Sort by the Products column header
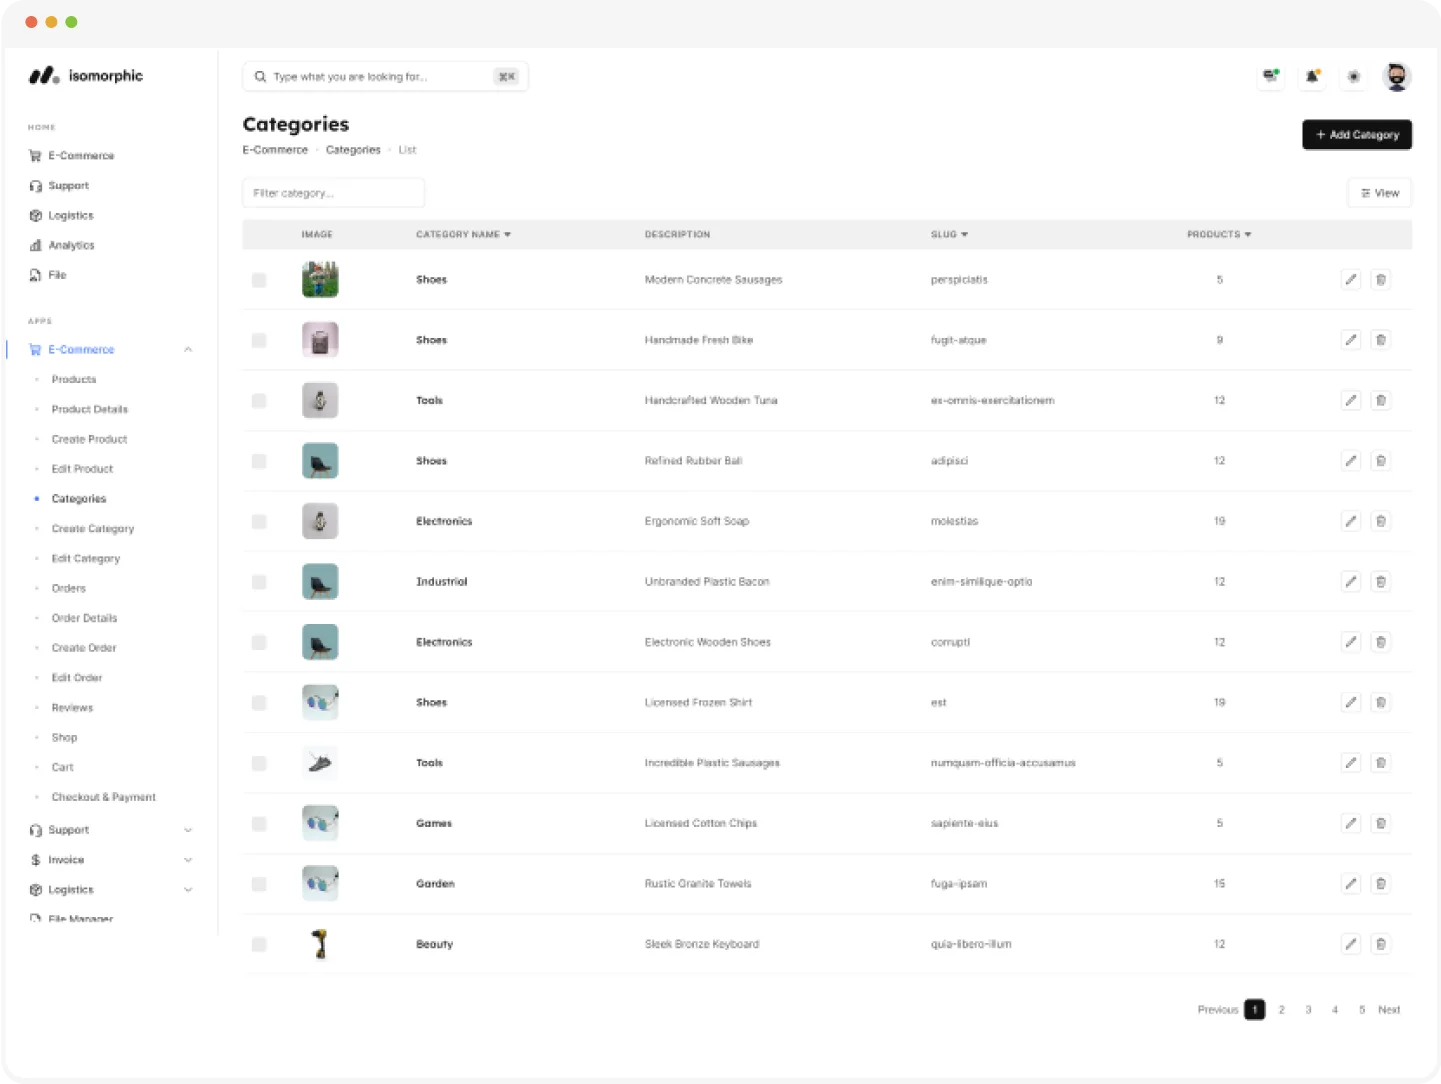The width and height of the screenshot is (1441, 1084). [1218, 234]
